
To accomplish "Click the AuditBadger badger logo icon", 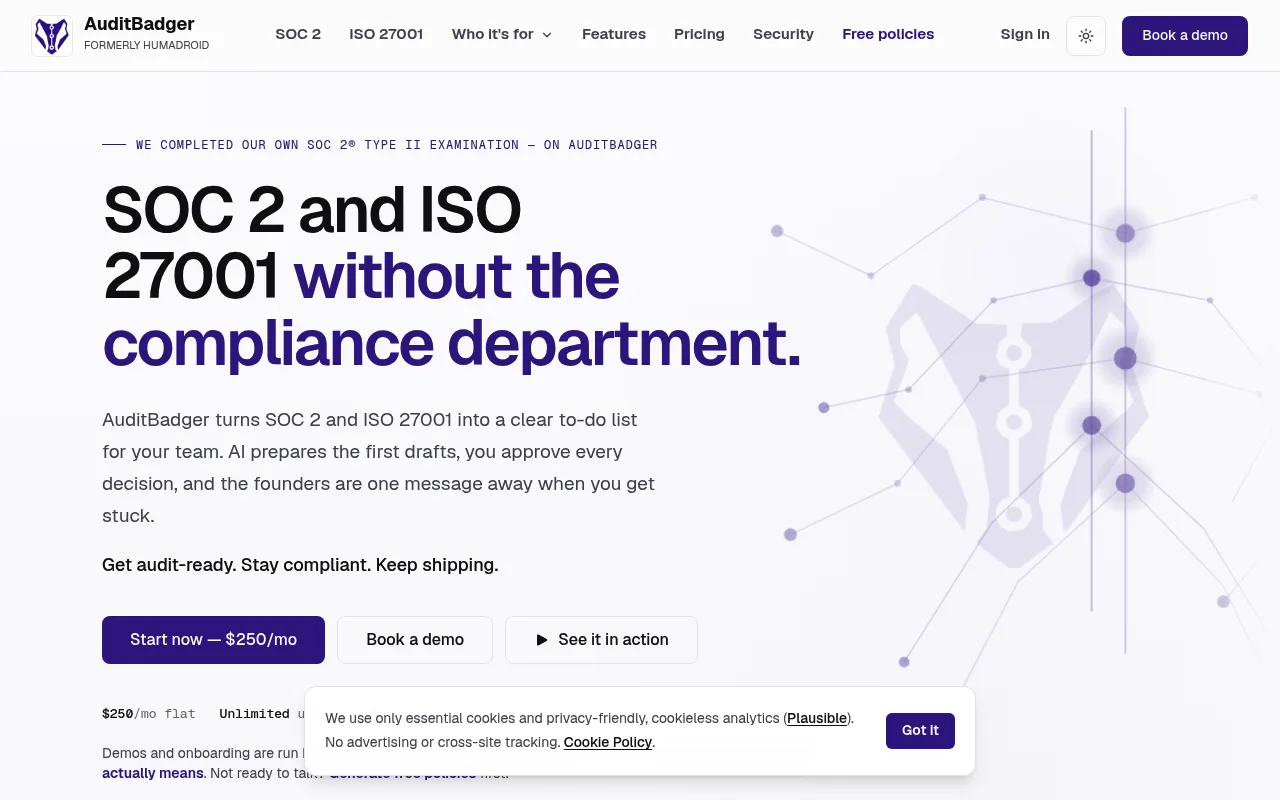I will [52, 36].
